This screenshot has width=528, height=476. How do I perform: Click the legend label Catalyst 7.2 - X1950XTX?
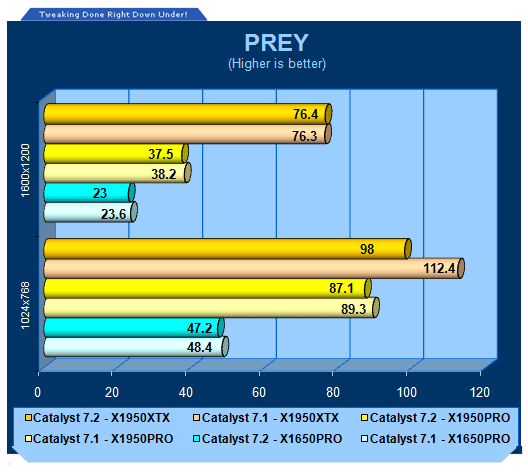(x=101, y=418)
